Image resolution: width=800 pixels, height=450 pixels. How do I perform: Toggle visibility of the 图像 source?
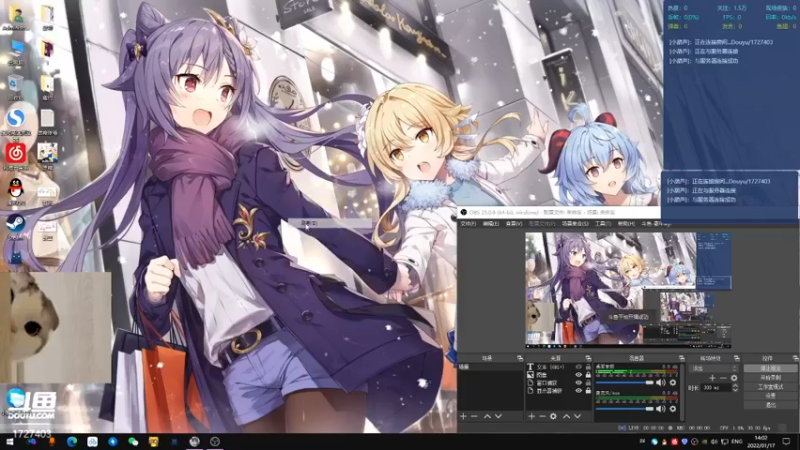pos(579,374)
